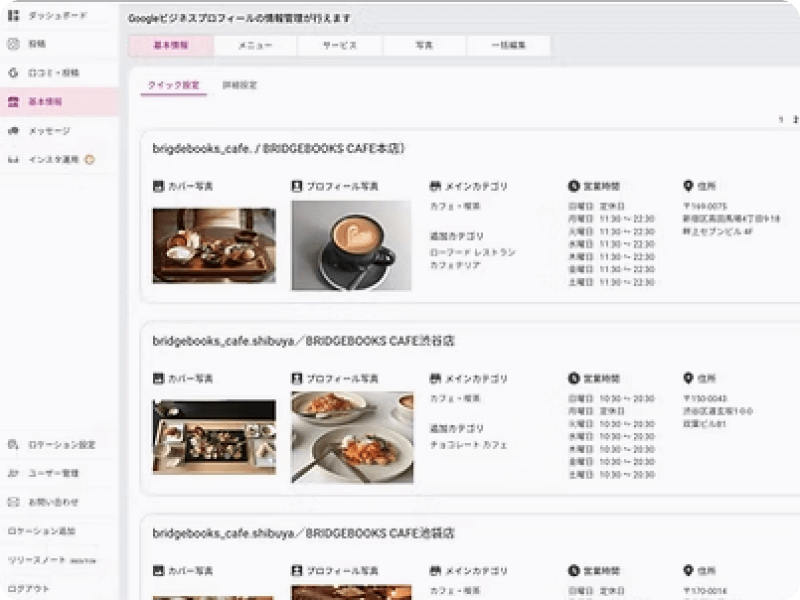Click the Google 口コミ・投稿 sidebar icon
Screen dimensions: 800x600
pyautogui.click(x=14, y=73)
